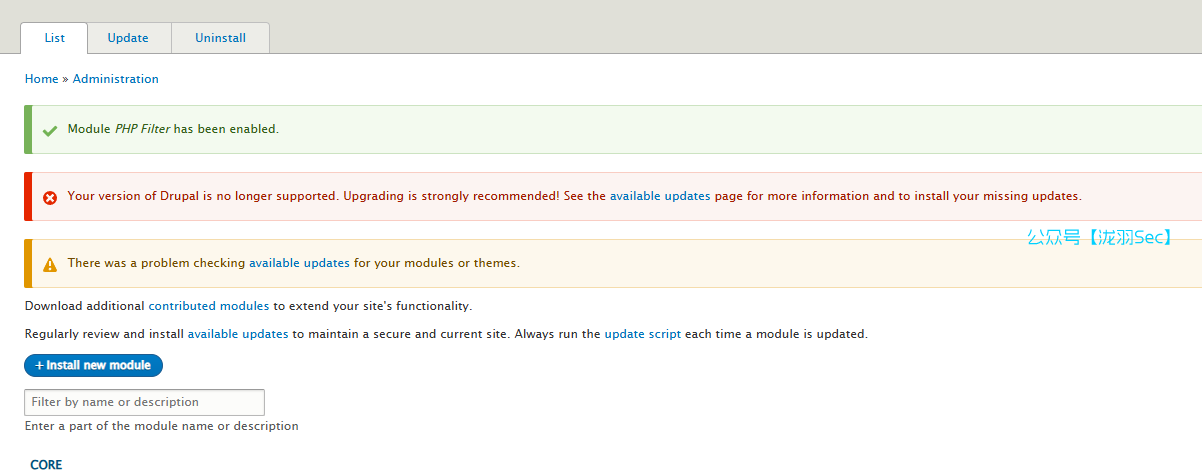This screenshot has height=473, width=1202.
Task: Open the Update tab
Action: click(128, 38)
